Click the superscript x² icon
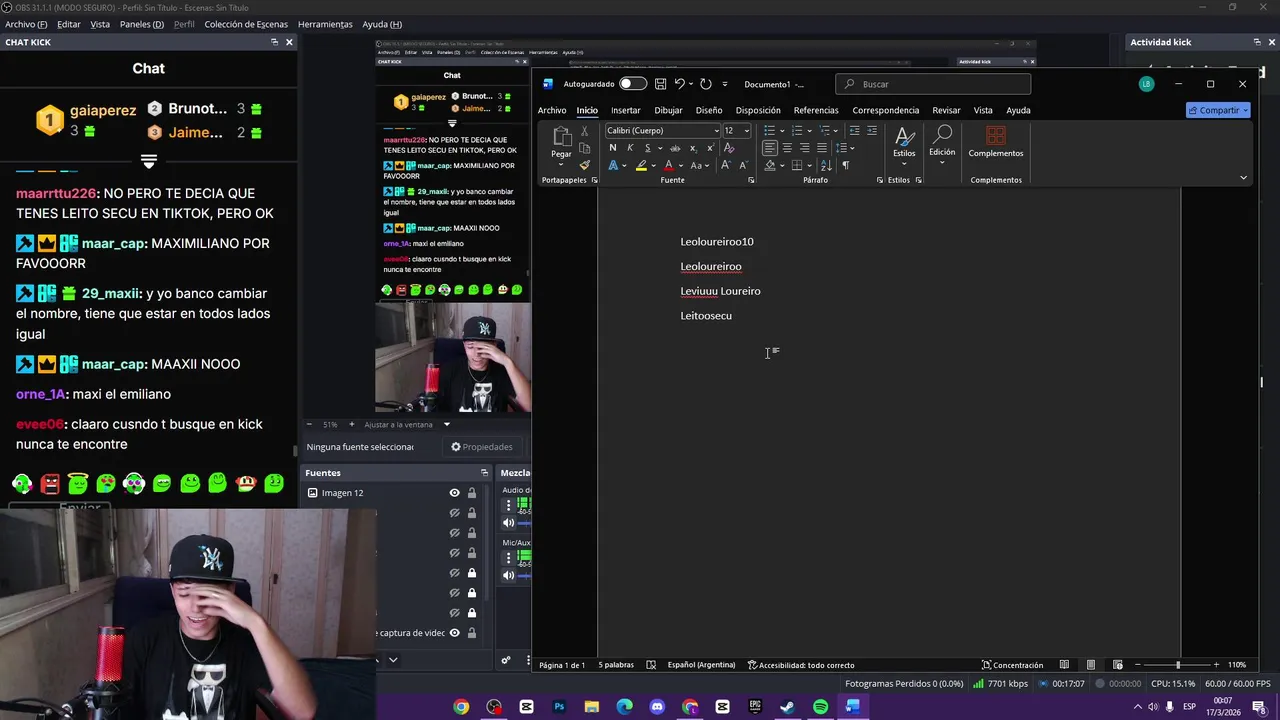Image resolution: width=1280 pixels, height=720 pixels. (710, 148)
